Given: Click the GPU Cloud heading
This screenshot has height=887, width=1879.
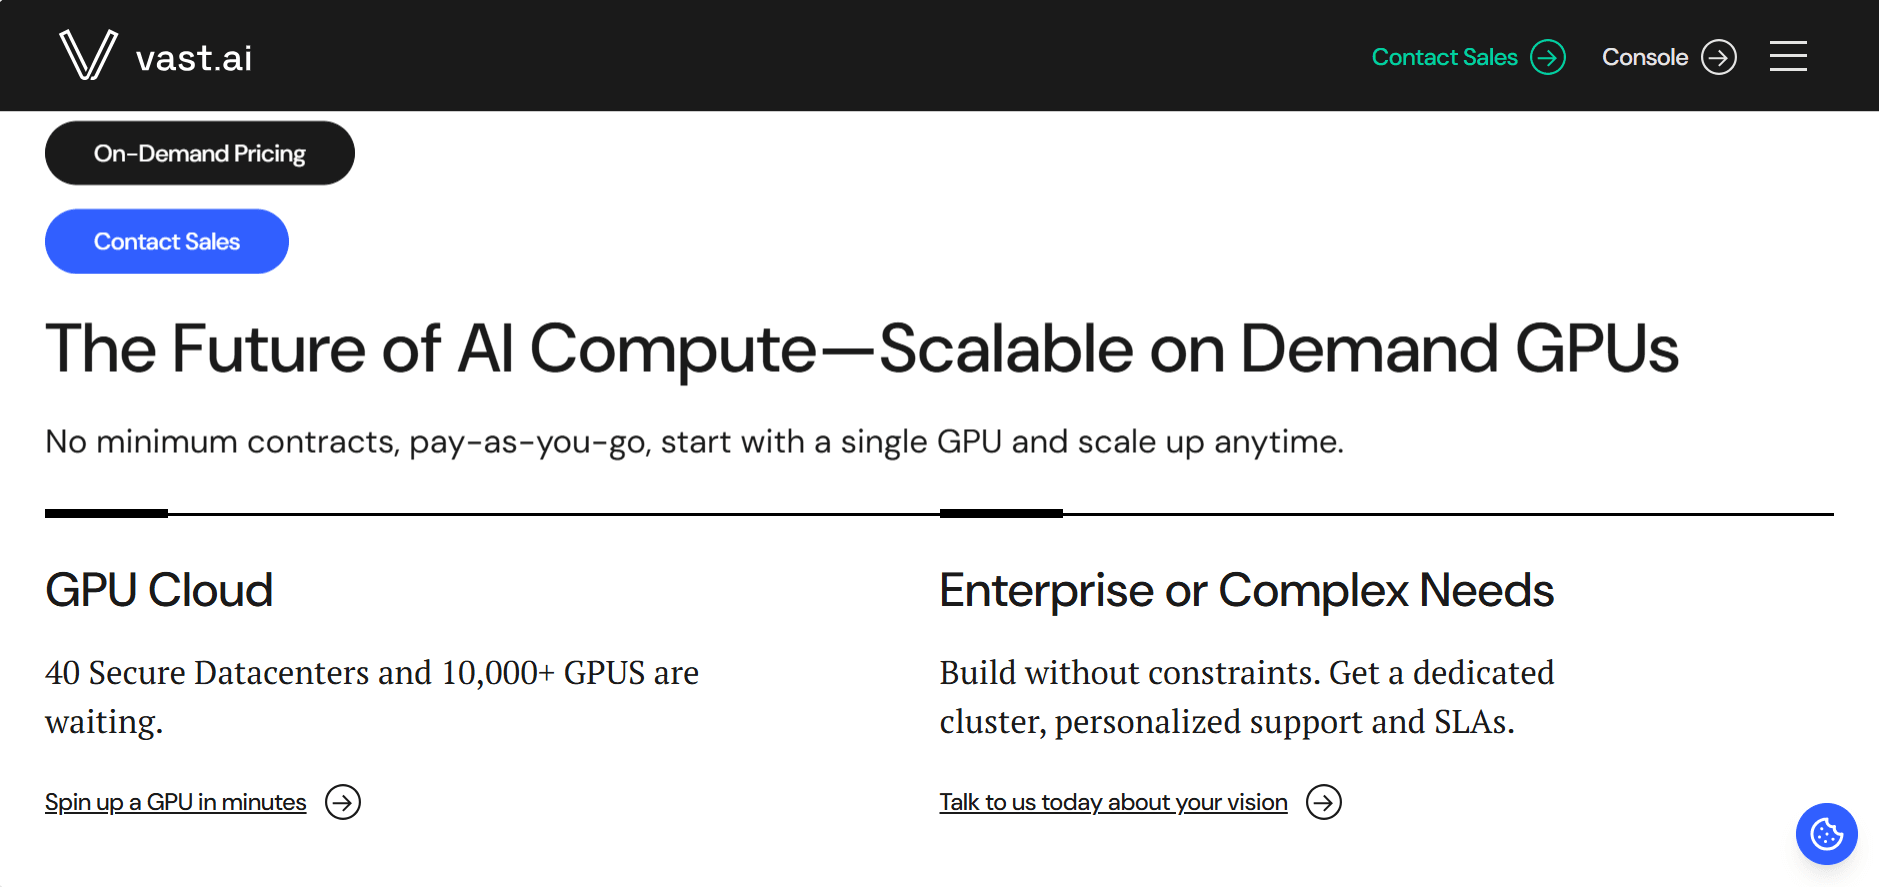Looking at the screenshot, I should pos(159,590).
